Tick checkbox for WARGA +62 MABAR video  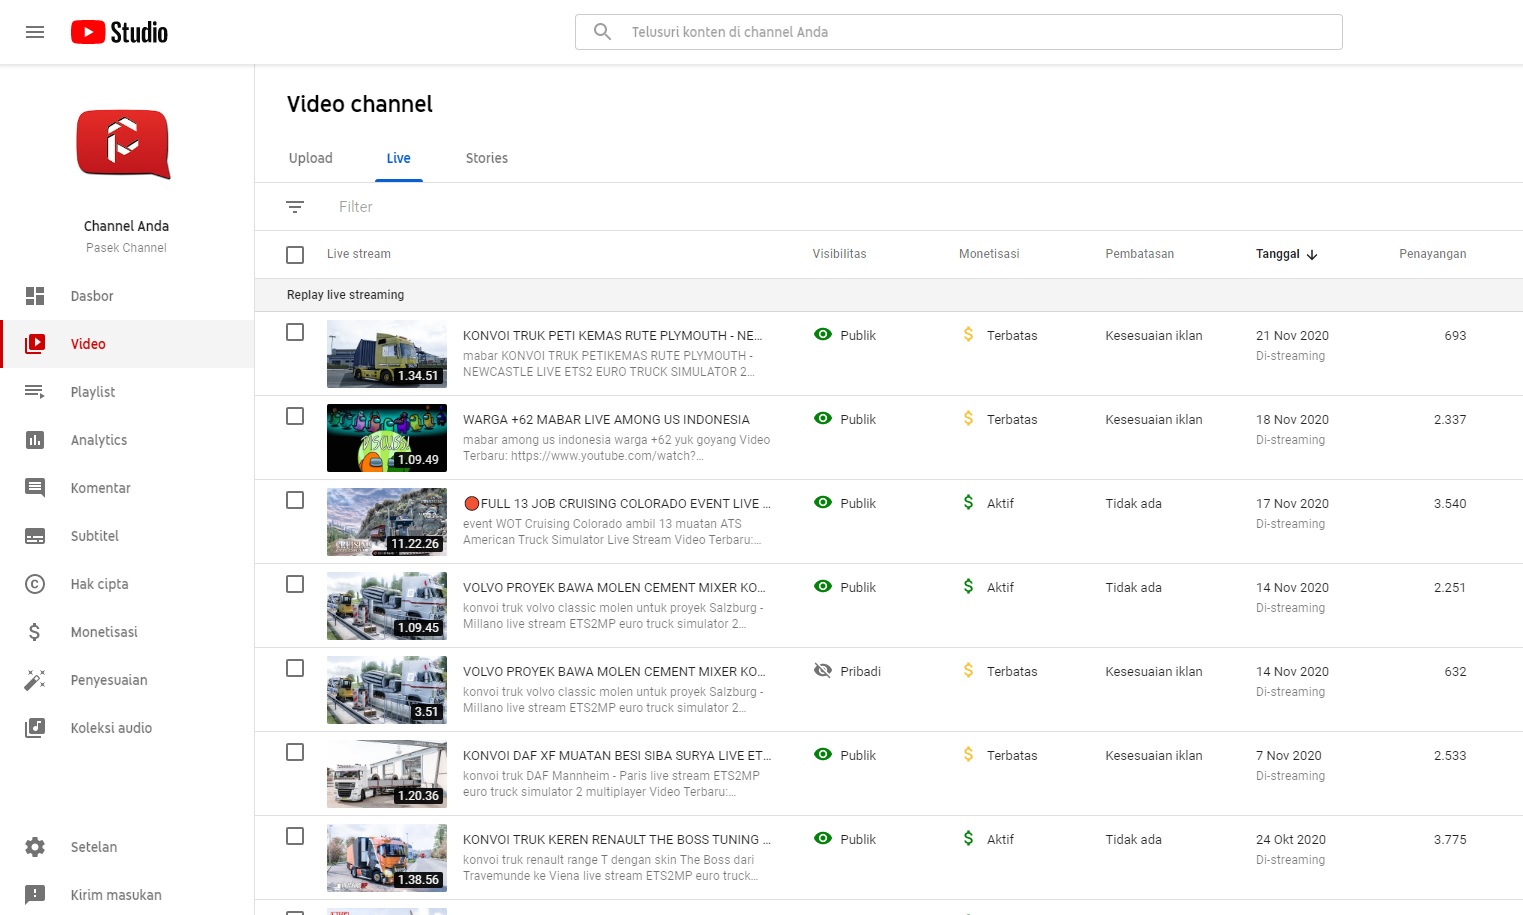pyautogui.click(x=295, y=416)
